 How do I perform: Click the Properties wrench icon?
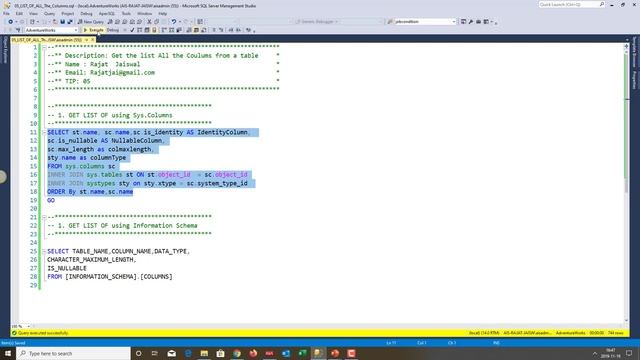point(471,22)
